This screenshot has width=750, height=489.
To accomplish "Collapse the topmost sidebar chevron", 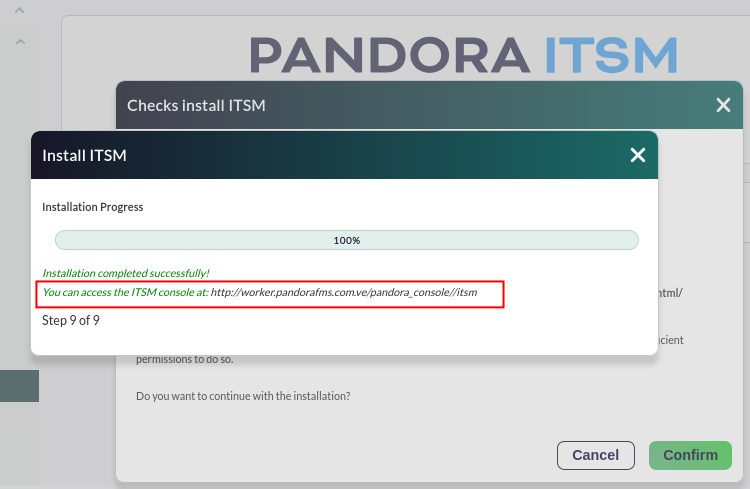I will 19,10.
